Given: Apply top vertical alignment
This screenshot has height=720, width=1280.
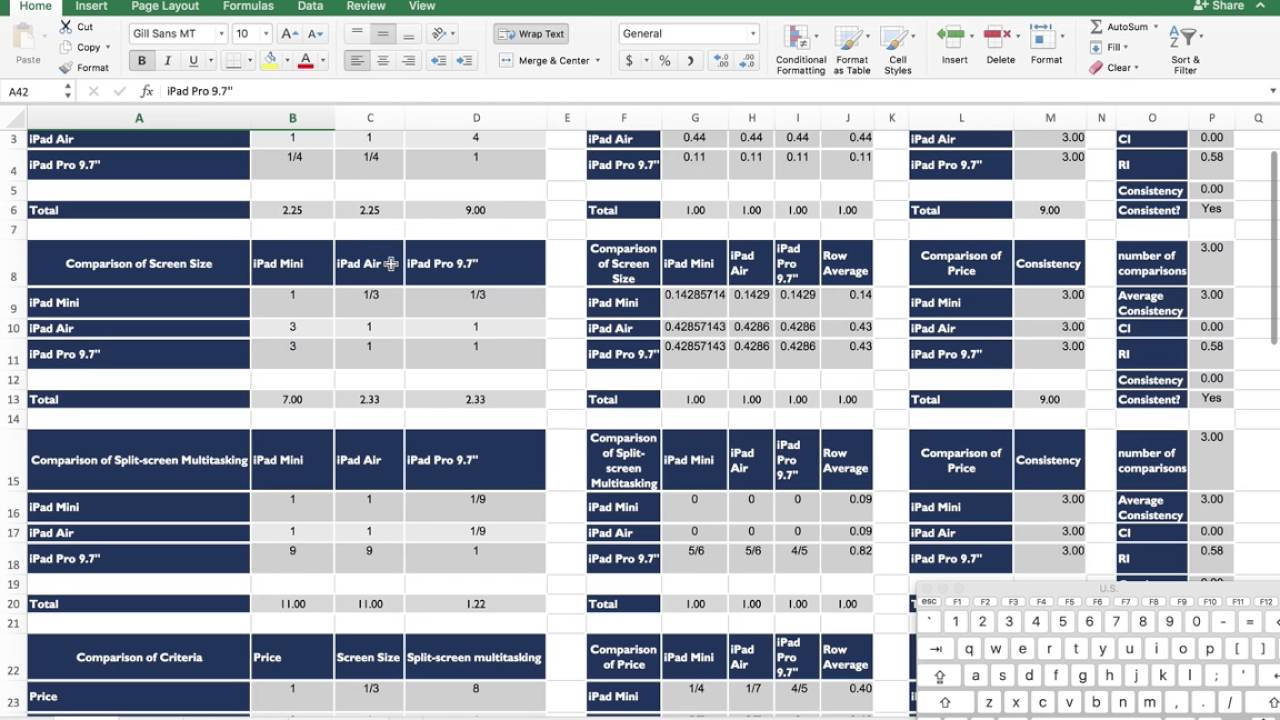Looking at the screenshot, I should pos(356,33).
